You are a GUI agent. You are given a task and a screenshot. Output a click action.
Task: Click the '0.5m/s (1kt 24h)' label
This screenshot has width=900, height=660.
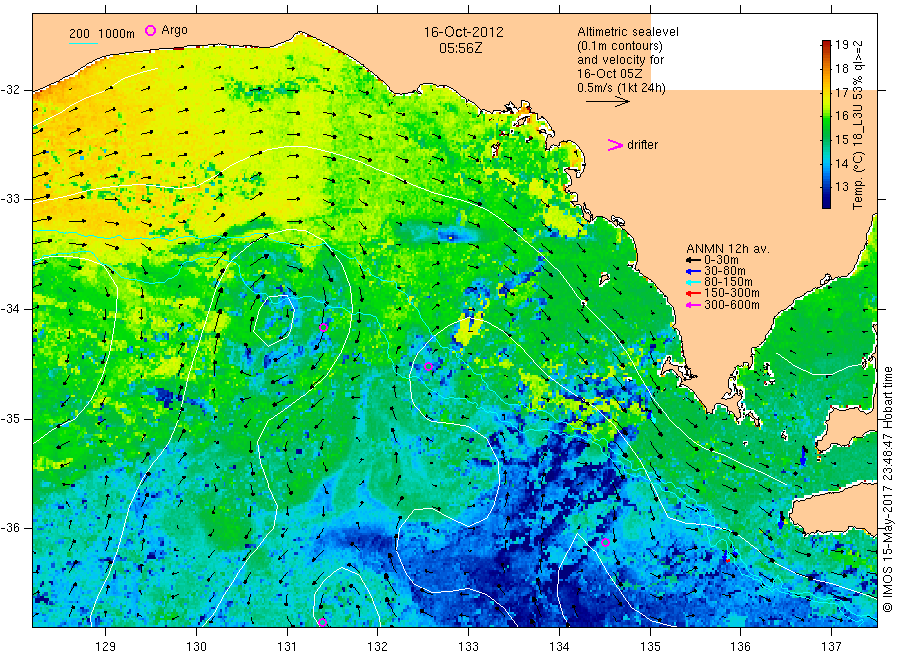(x=622, y=88)
